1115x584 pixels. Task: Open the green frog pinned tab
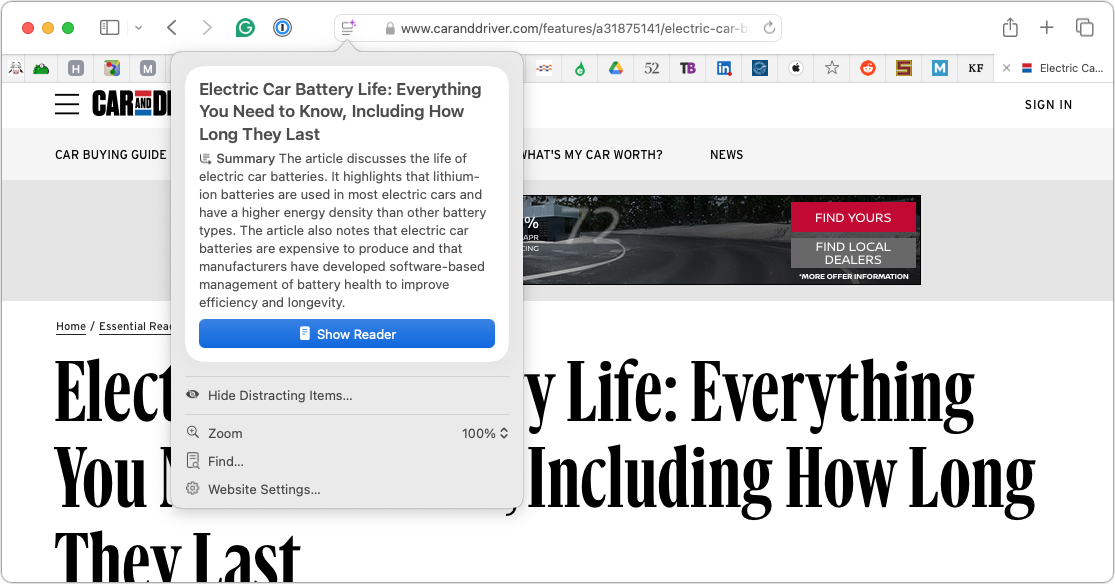point(41,68)
